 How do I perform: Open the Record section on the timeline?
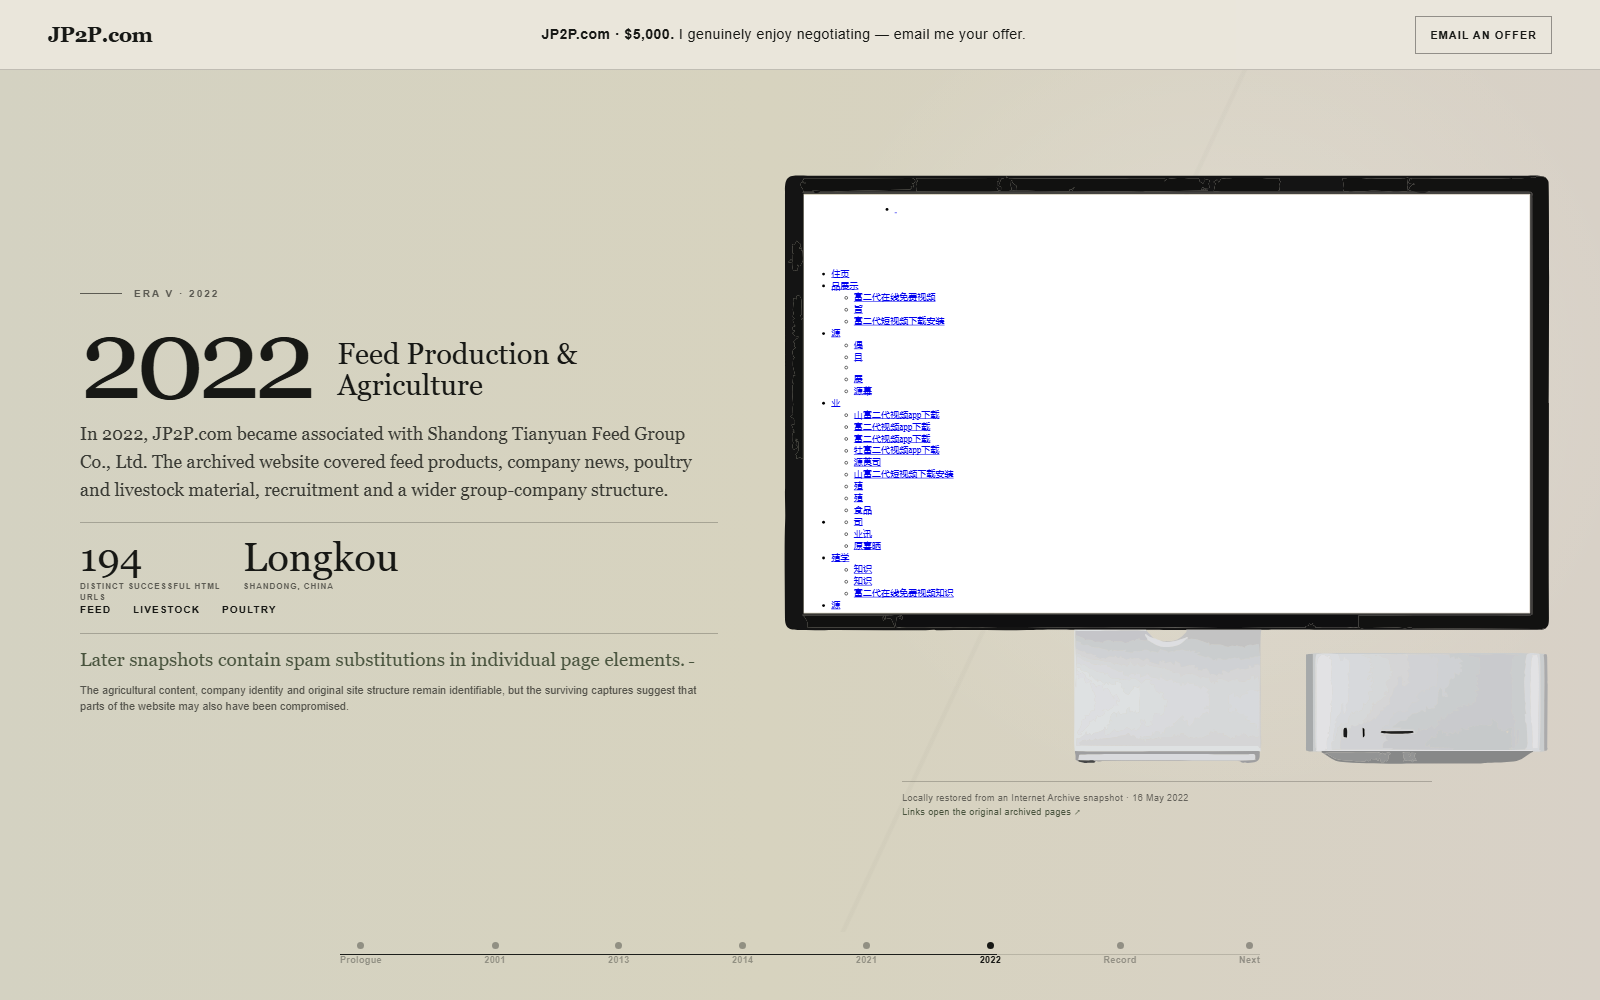(1120, 952)
